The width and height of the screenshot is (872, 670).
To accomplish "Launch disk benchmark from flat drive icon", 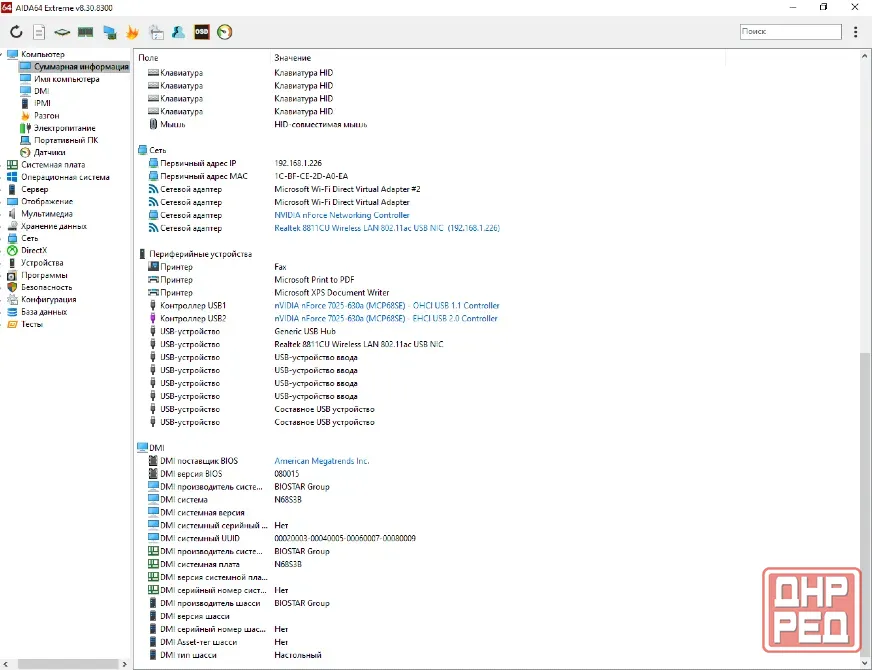I will [62, 32].
